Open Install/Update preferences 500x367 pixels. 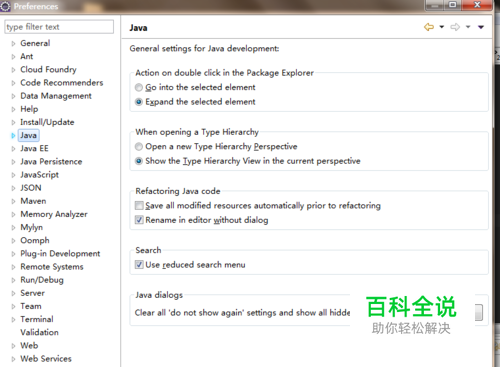point(47,122)
